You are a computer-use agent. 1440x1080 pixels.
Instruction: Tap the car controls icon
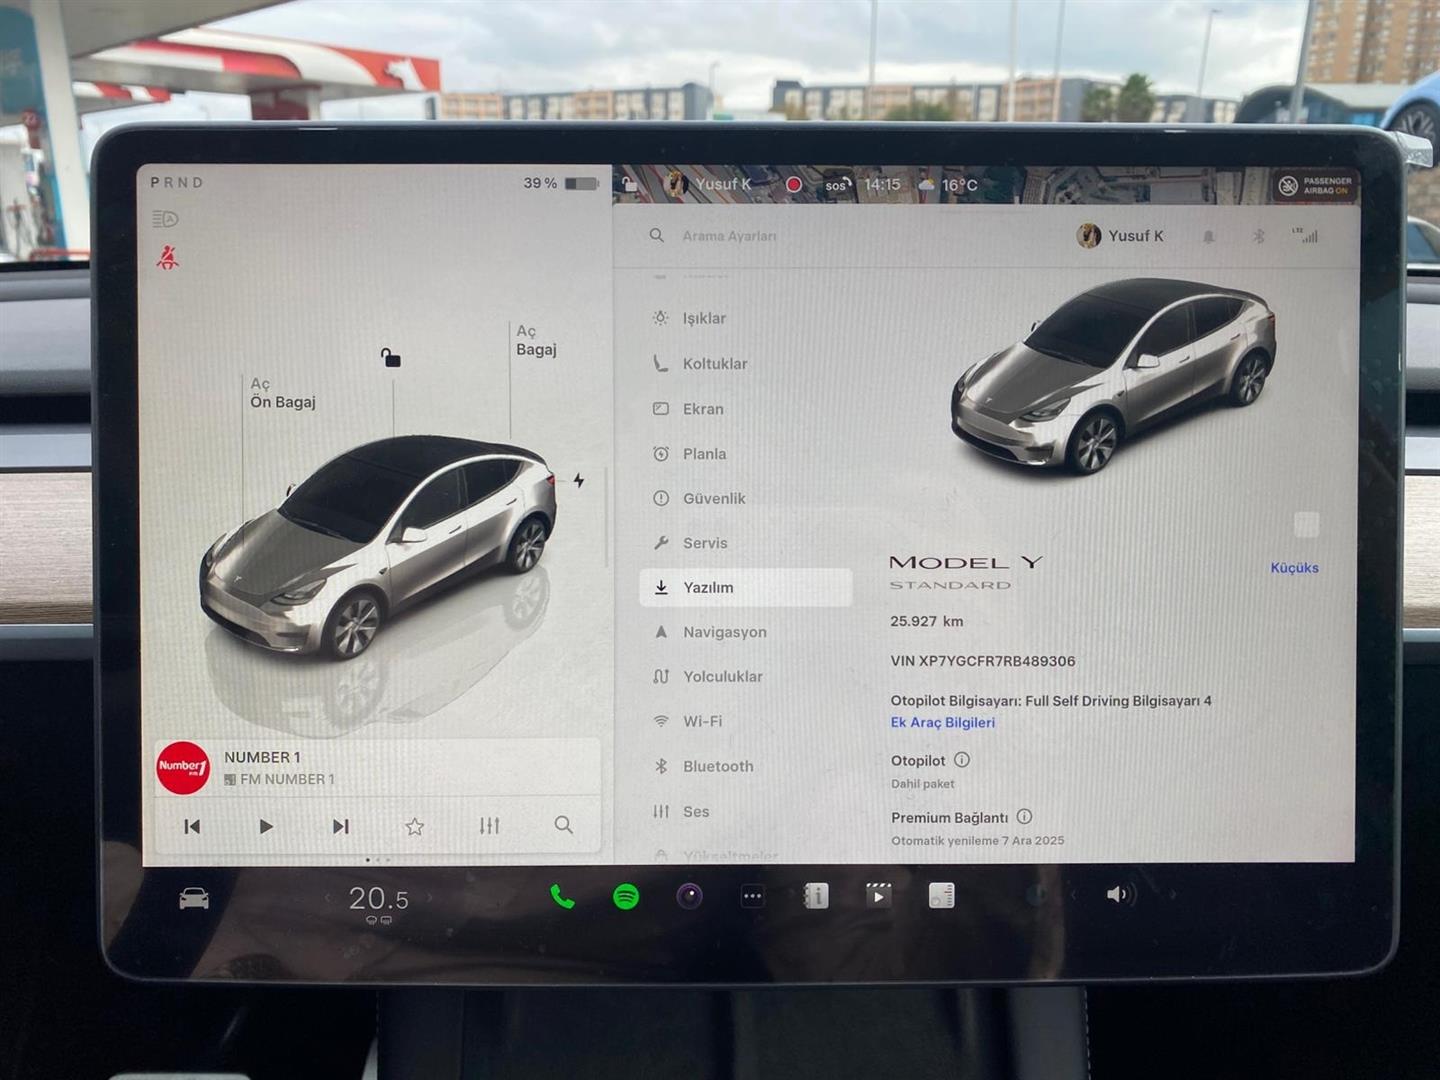click(194, 899)
